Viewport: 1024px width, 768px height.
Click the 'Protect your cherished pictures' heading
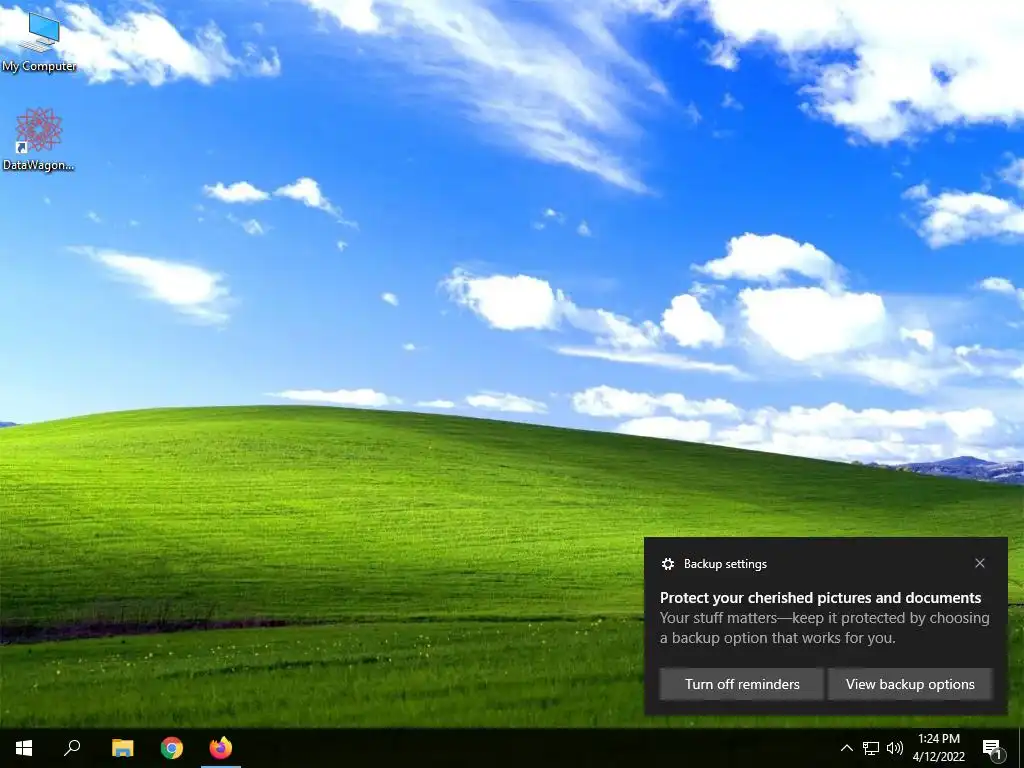click(x=820, y=598)
